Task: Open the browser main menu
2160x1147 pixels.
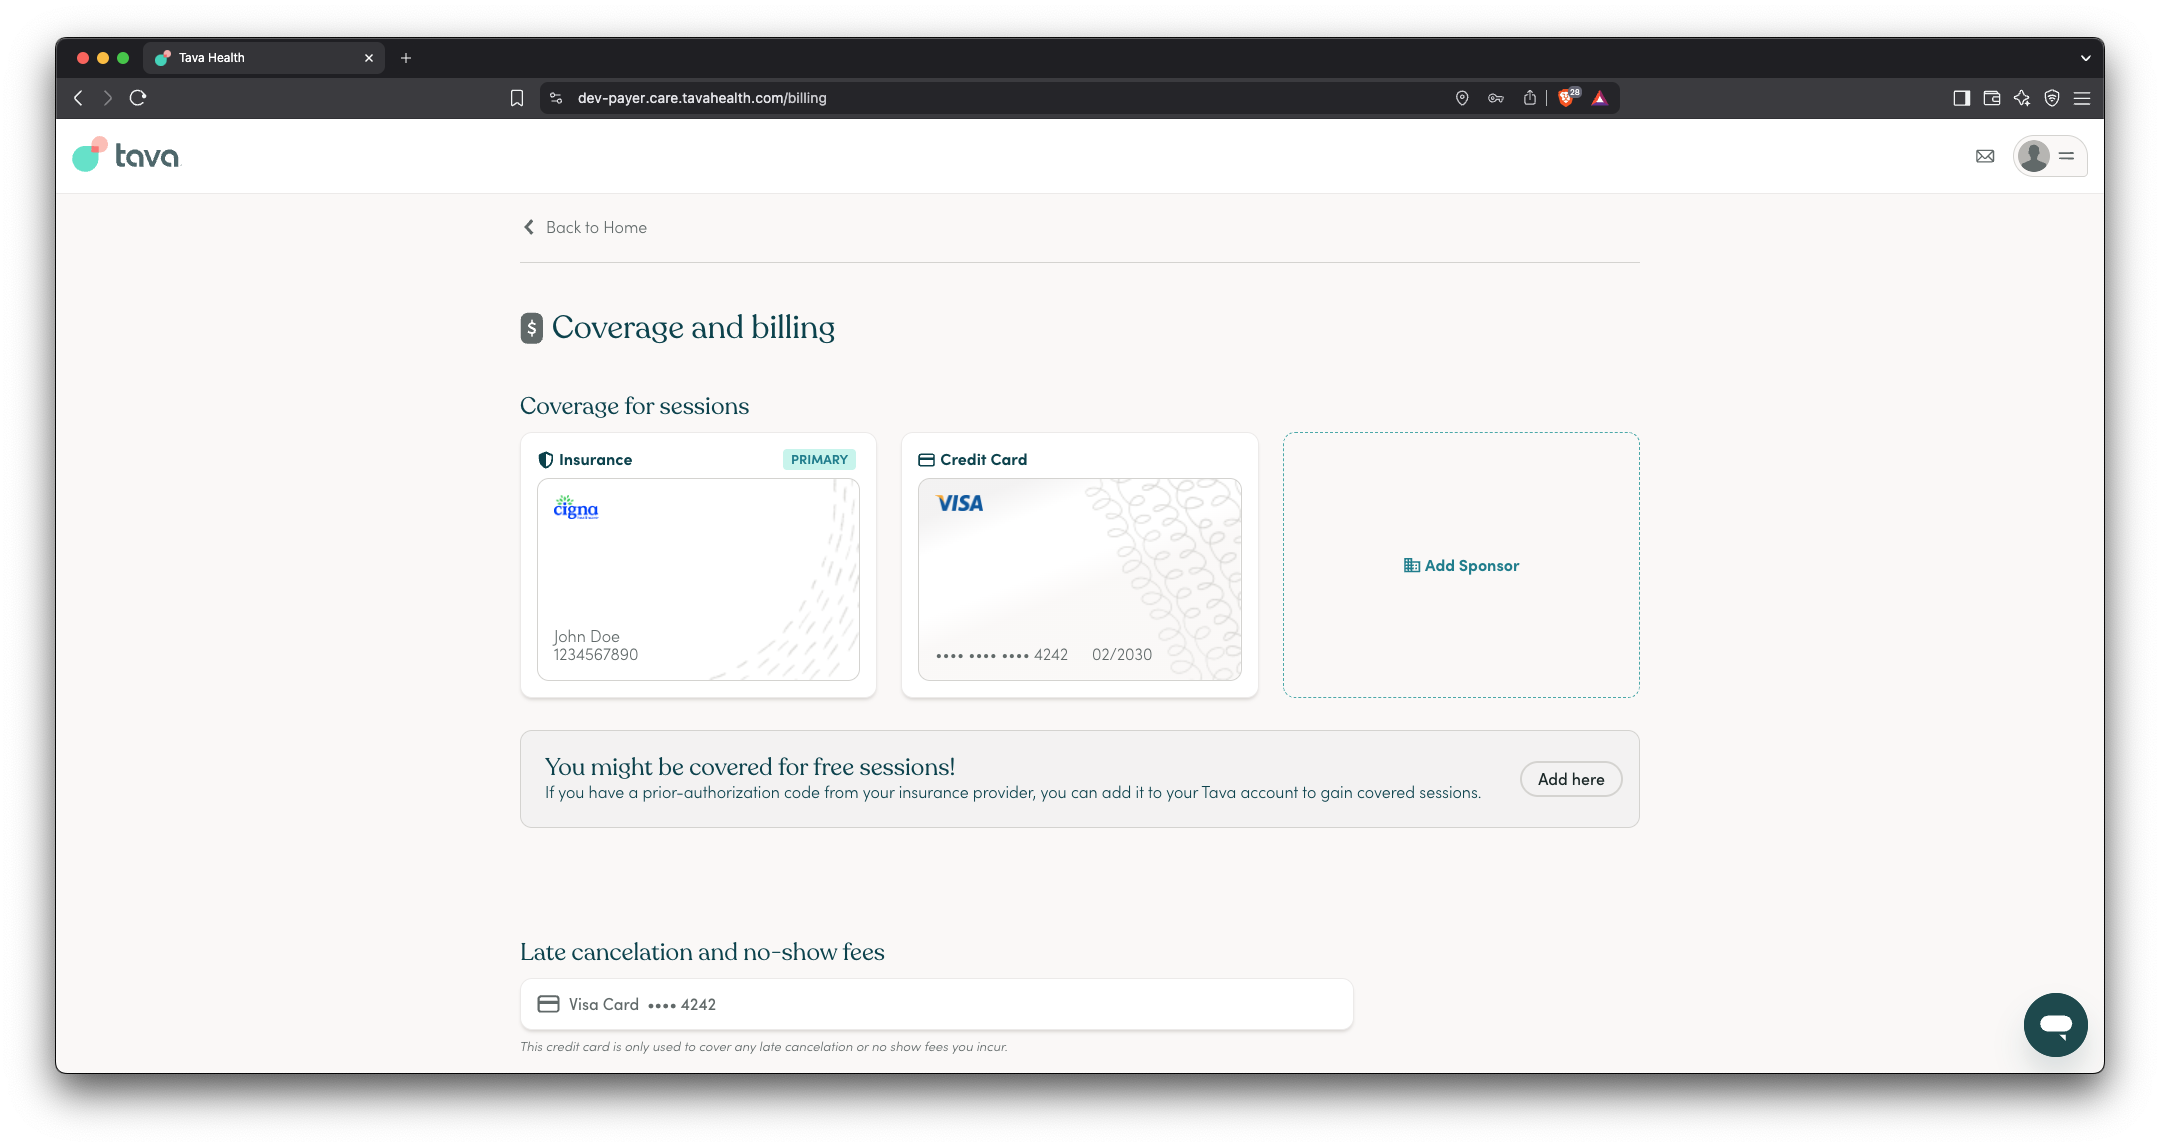Action: click(x=2082, y=98)
